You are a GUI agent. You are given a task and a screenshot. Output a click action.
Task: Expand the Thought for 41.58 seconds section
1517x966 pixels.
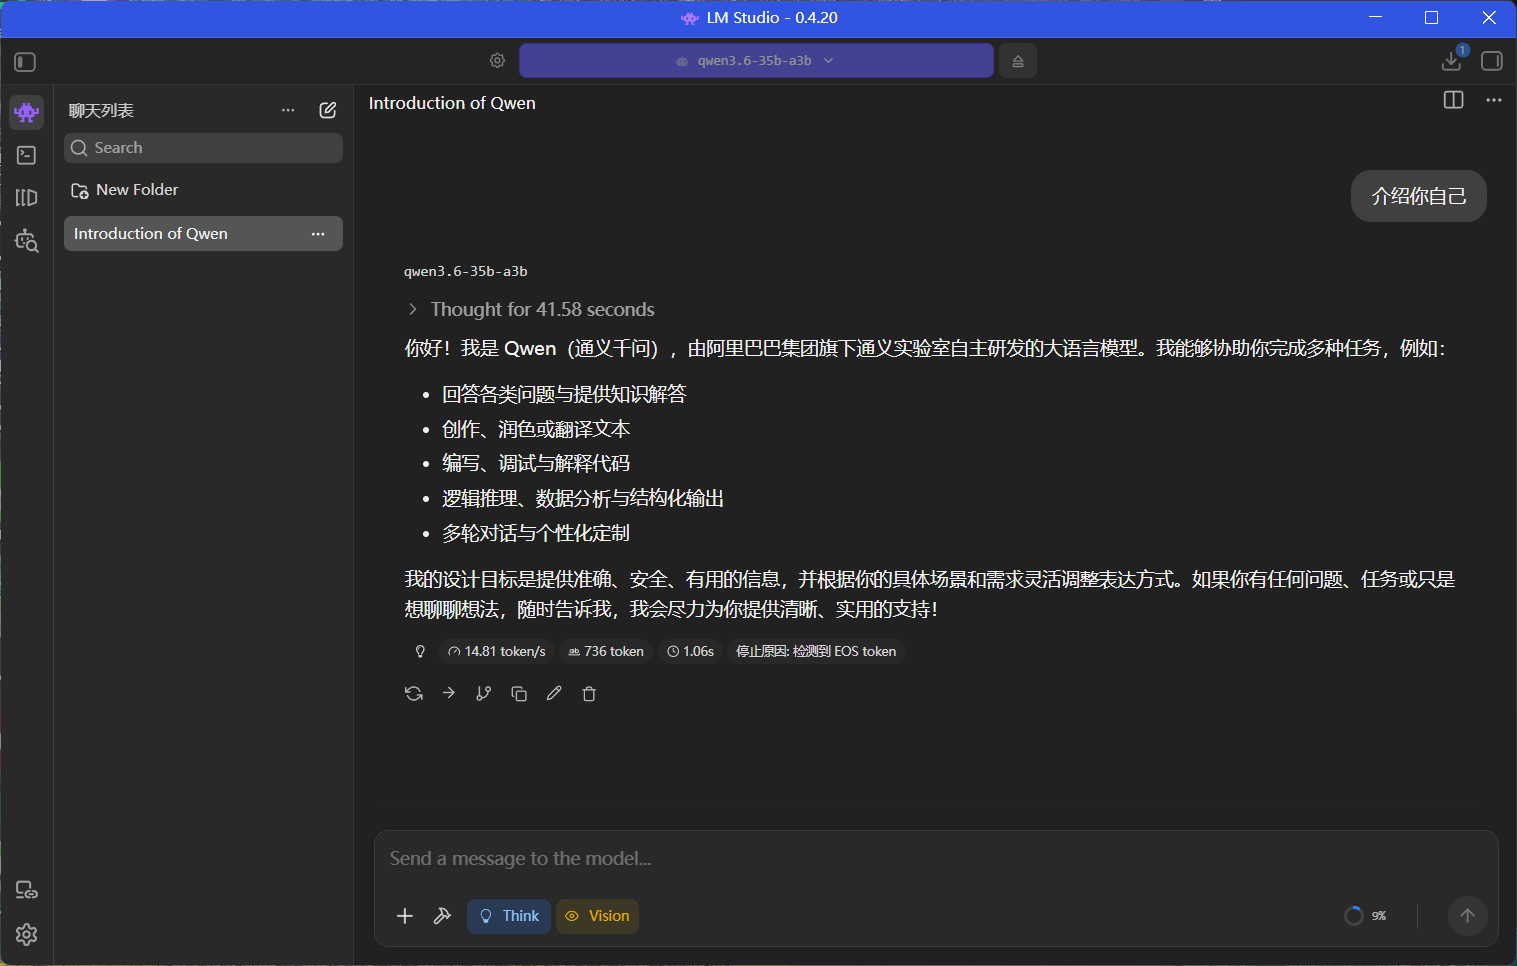pyautogui.click(x=530, y=309)
